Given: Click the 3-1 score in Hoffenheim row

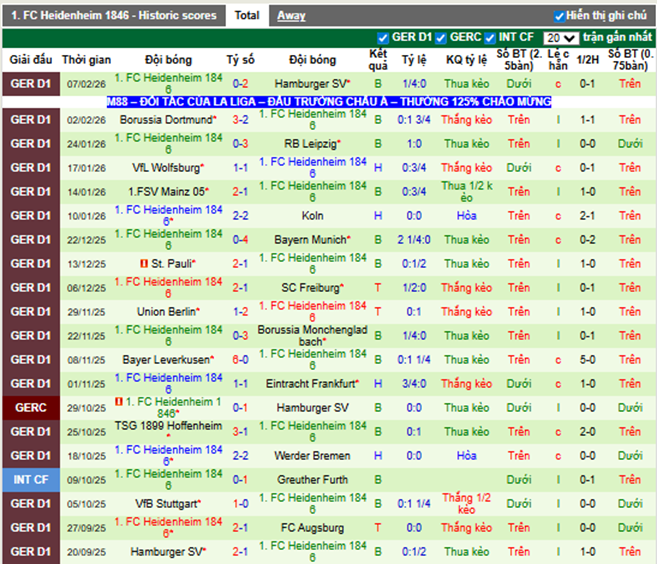Looking at the screenshot, I should point(241,432).
